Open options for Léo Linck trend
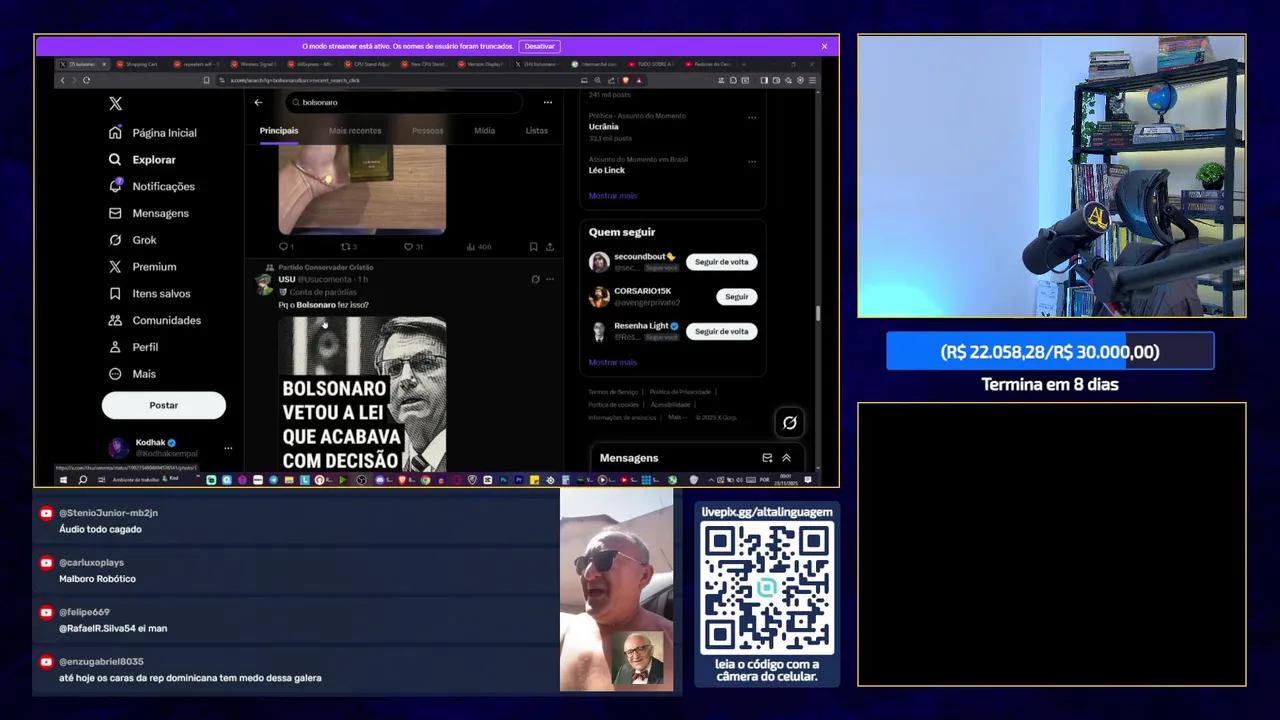The image size is (1280, 720). [x=752, y=161]
